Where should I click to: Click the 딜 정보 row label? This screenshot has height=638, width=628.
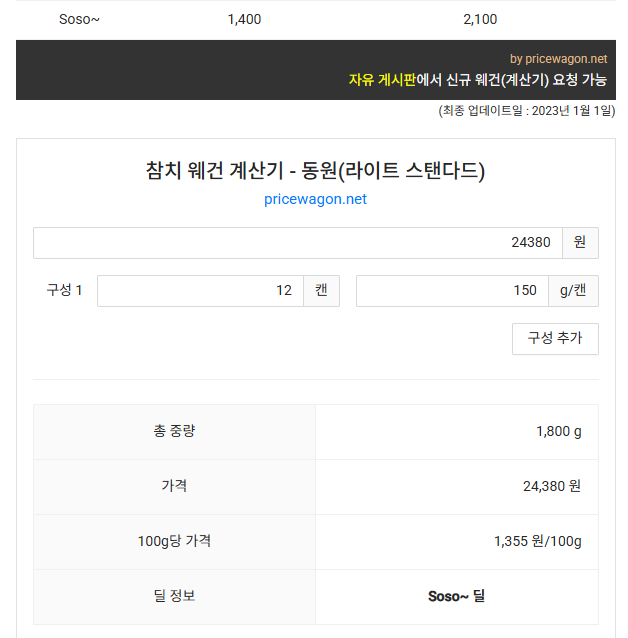174,596
